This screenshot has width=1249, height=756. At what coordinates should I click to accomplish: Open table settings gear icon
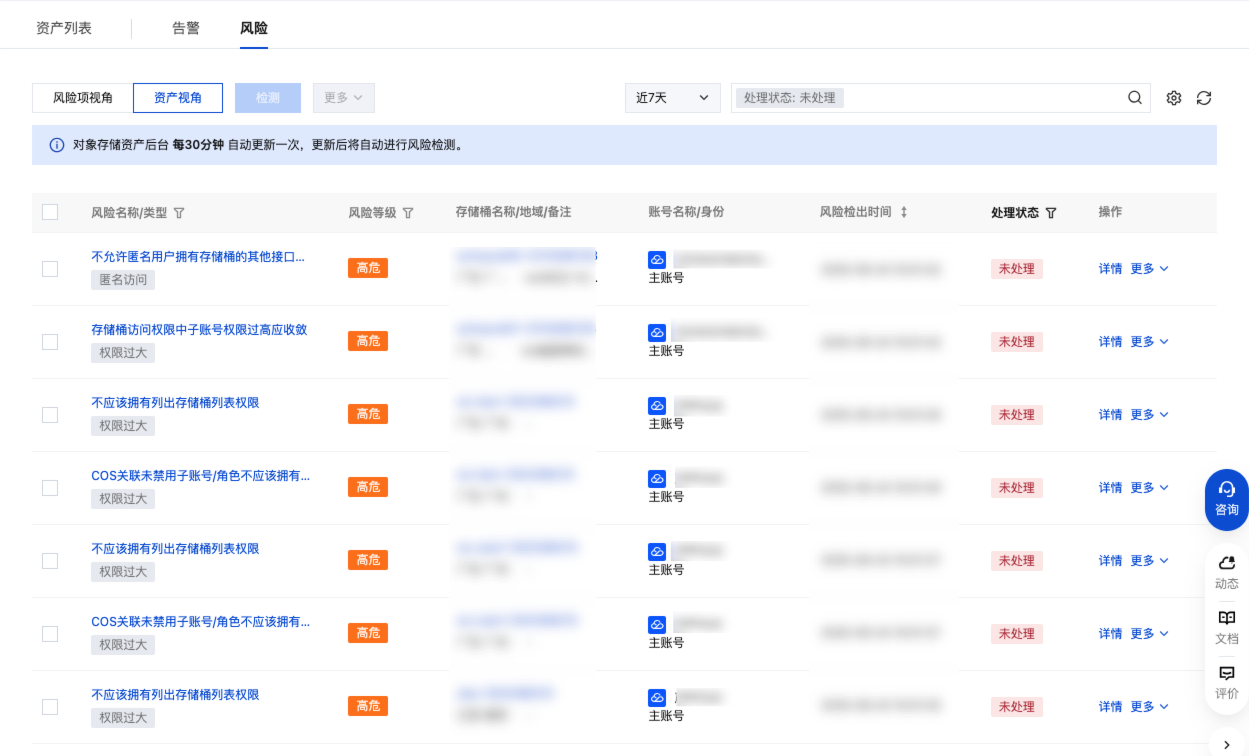[x=1174, y=98]
